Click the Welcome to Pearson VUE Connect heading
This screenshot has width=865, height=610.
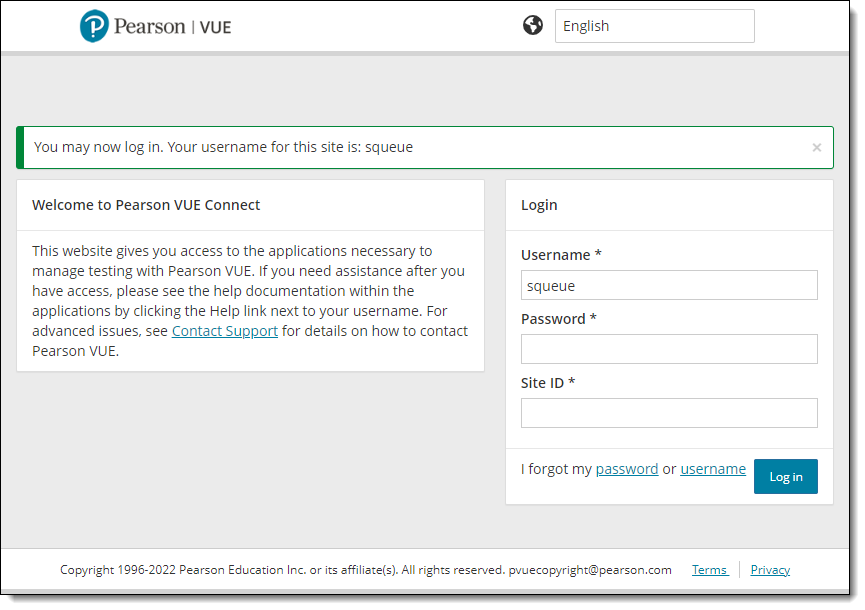click(146, 205)
